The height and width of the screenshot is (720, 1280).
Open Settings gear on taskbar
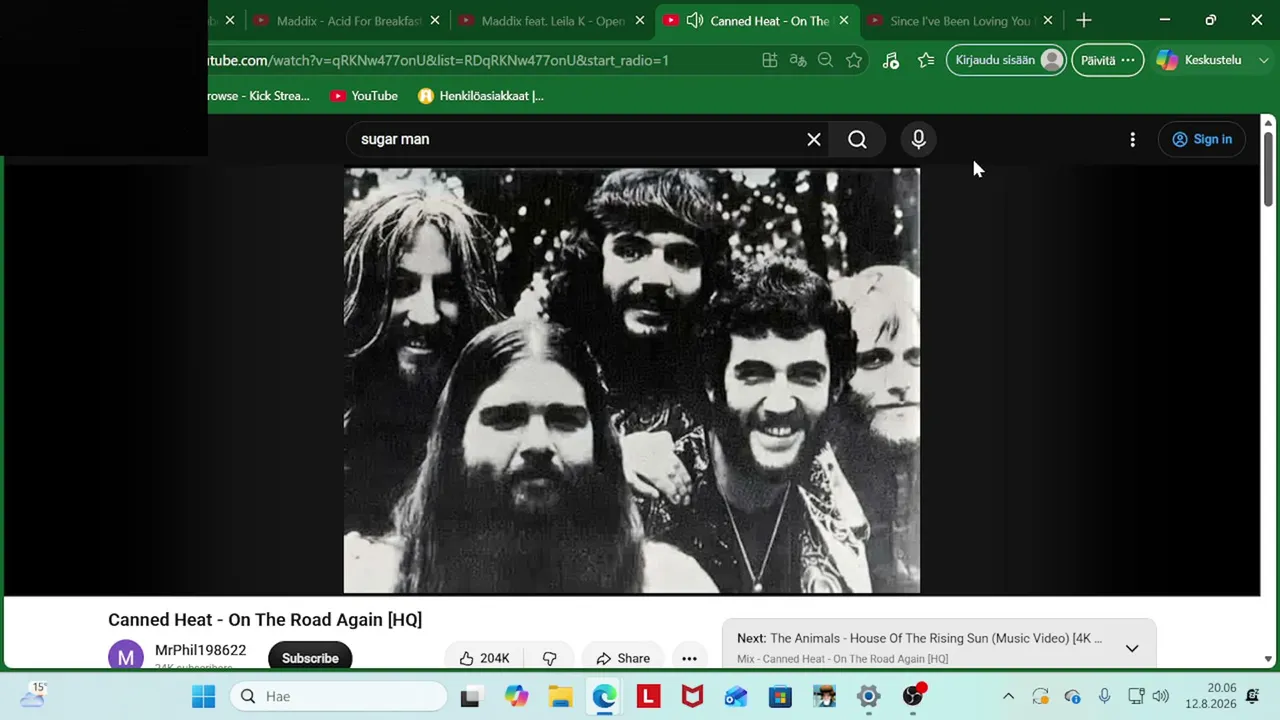click(868, 696)
